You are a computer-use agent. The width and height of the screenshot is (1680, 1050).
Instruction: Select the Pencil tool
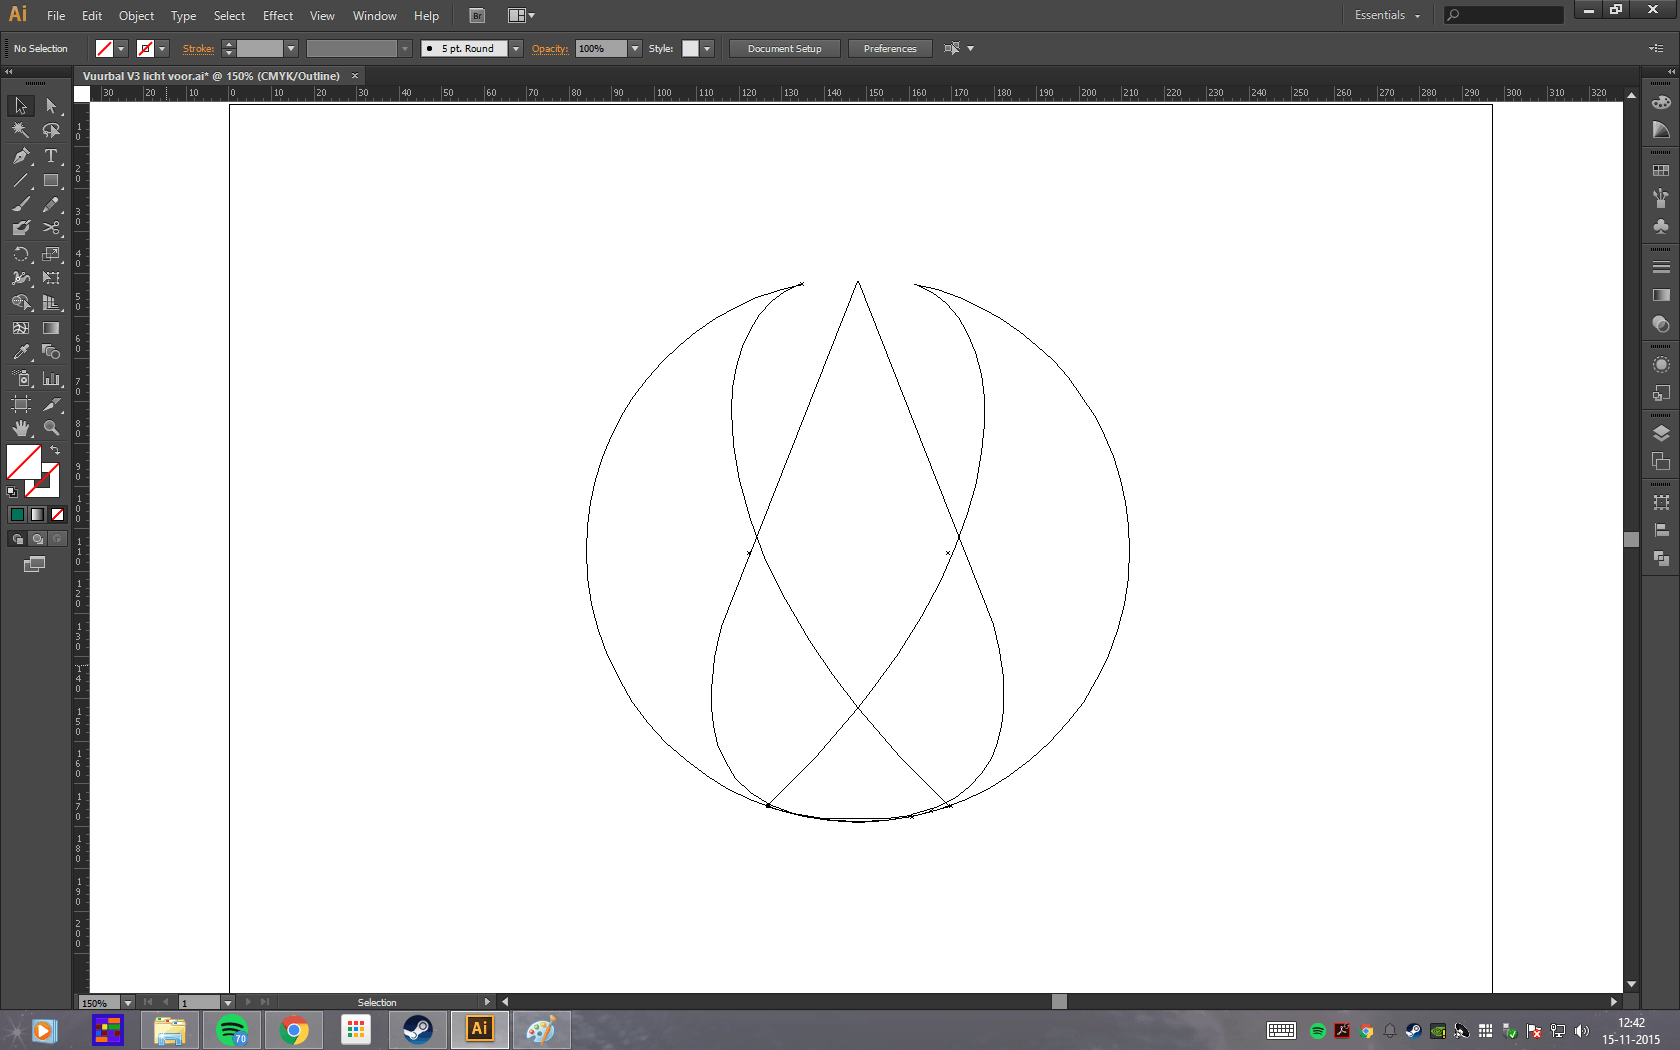[x=51, y=204]
